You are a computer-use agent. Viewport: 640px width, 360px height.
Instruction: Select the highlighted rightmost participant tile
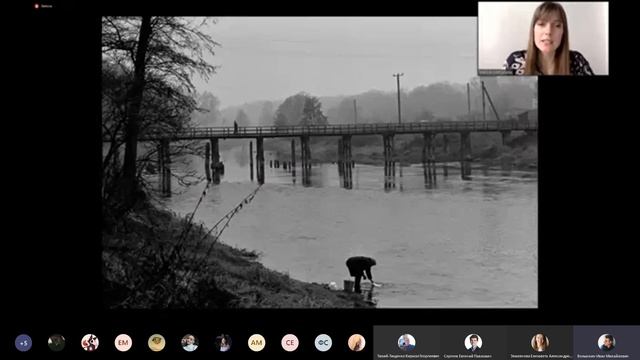(607, 343)
